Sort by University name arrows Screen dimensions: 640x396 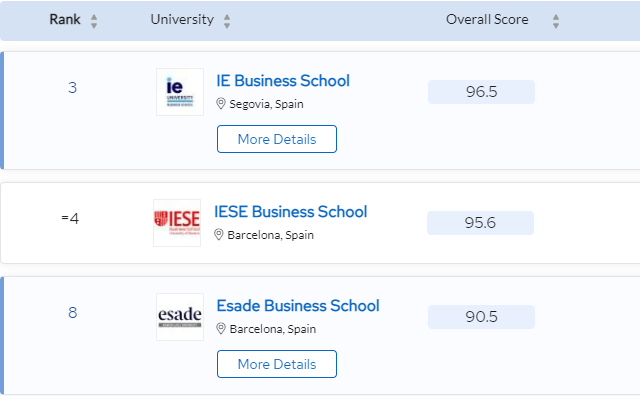(x=227, y=21)
